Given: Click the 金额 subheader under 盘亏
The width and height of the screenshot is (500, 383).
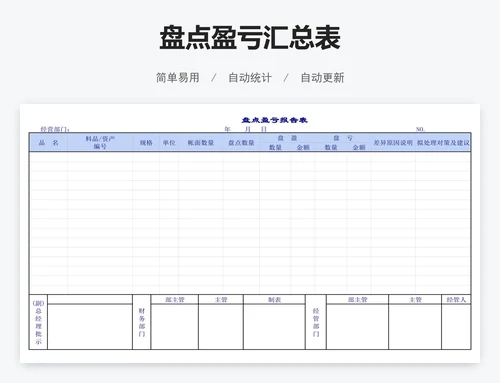Looking at the screenshot, I should tap(359, 147).
